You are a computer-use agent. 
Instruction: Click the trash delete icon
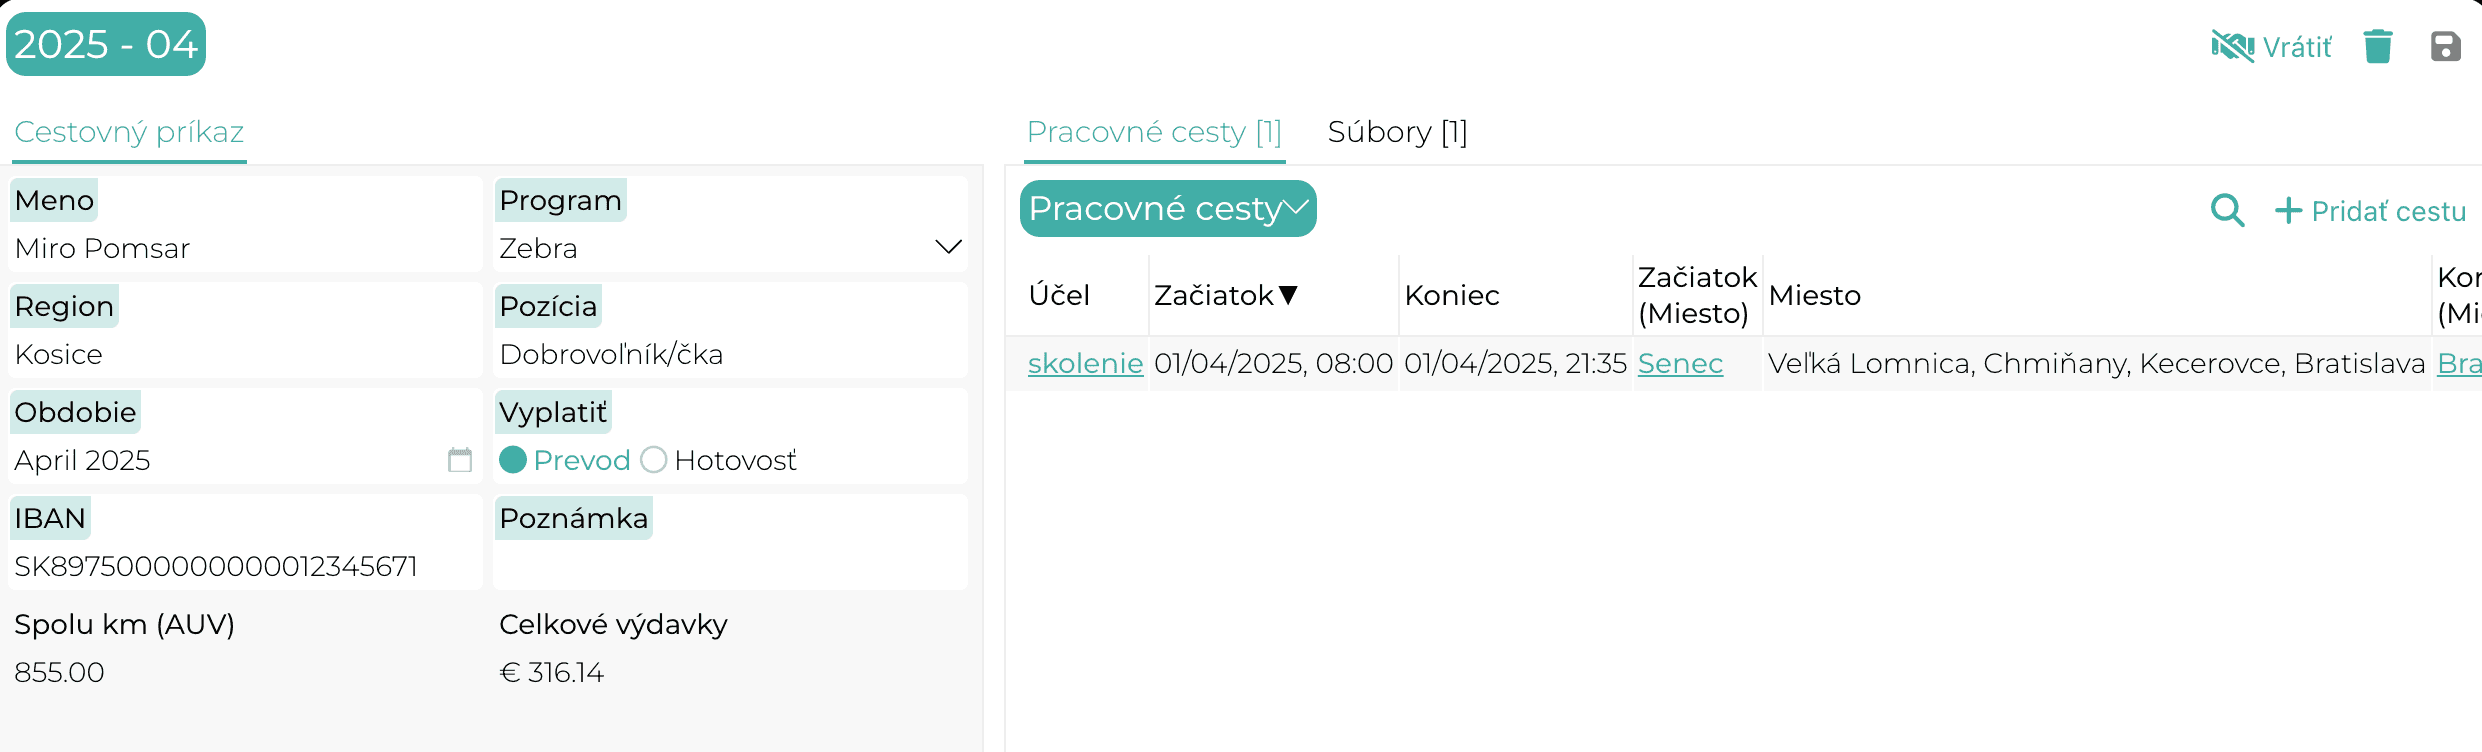point(2378,46)
